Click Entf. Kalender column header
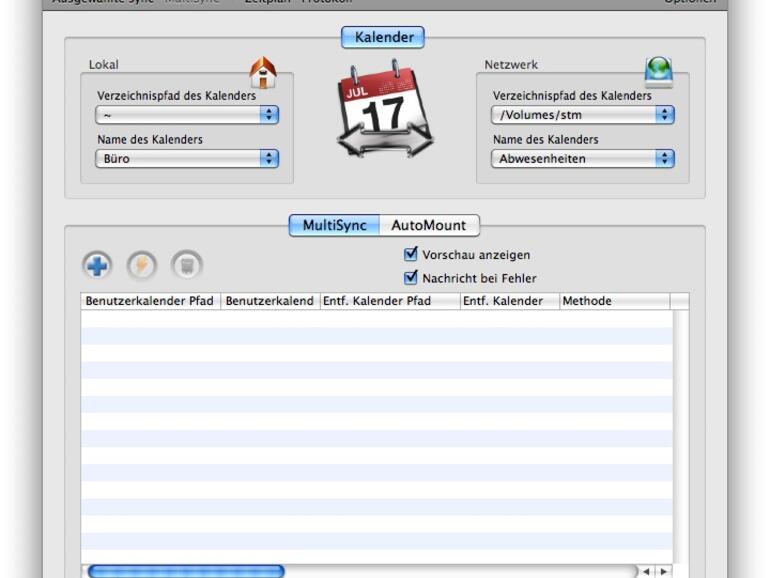Image resolution: width=770 pixels, height=578 pixels. point(510,301)
